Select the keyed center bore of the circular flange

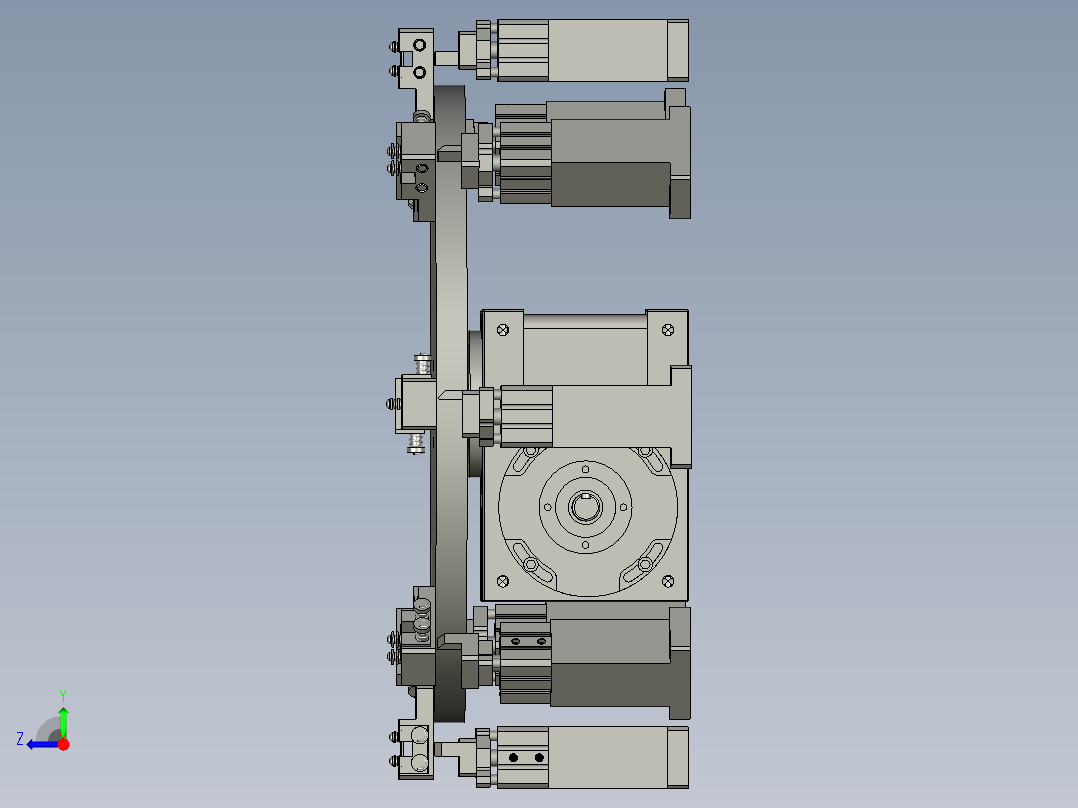pos(585,507)
